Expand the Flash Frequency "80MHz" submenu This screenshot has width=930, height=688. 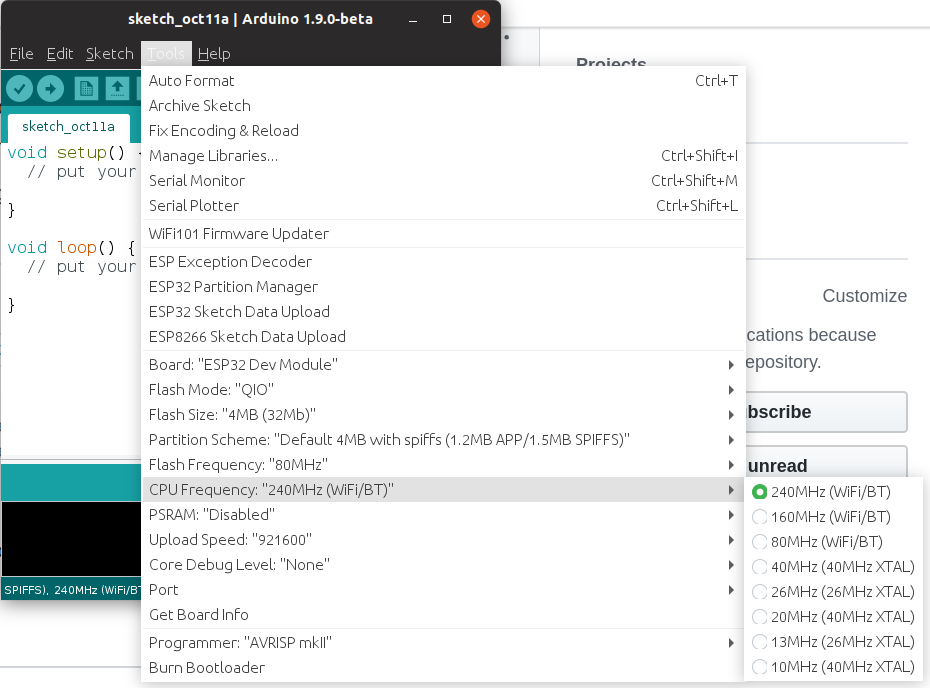tap(443, 464)
